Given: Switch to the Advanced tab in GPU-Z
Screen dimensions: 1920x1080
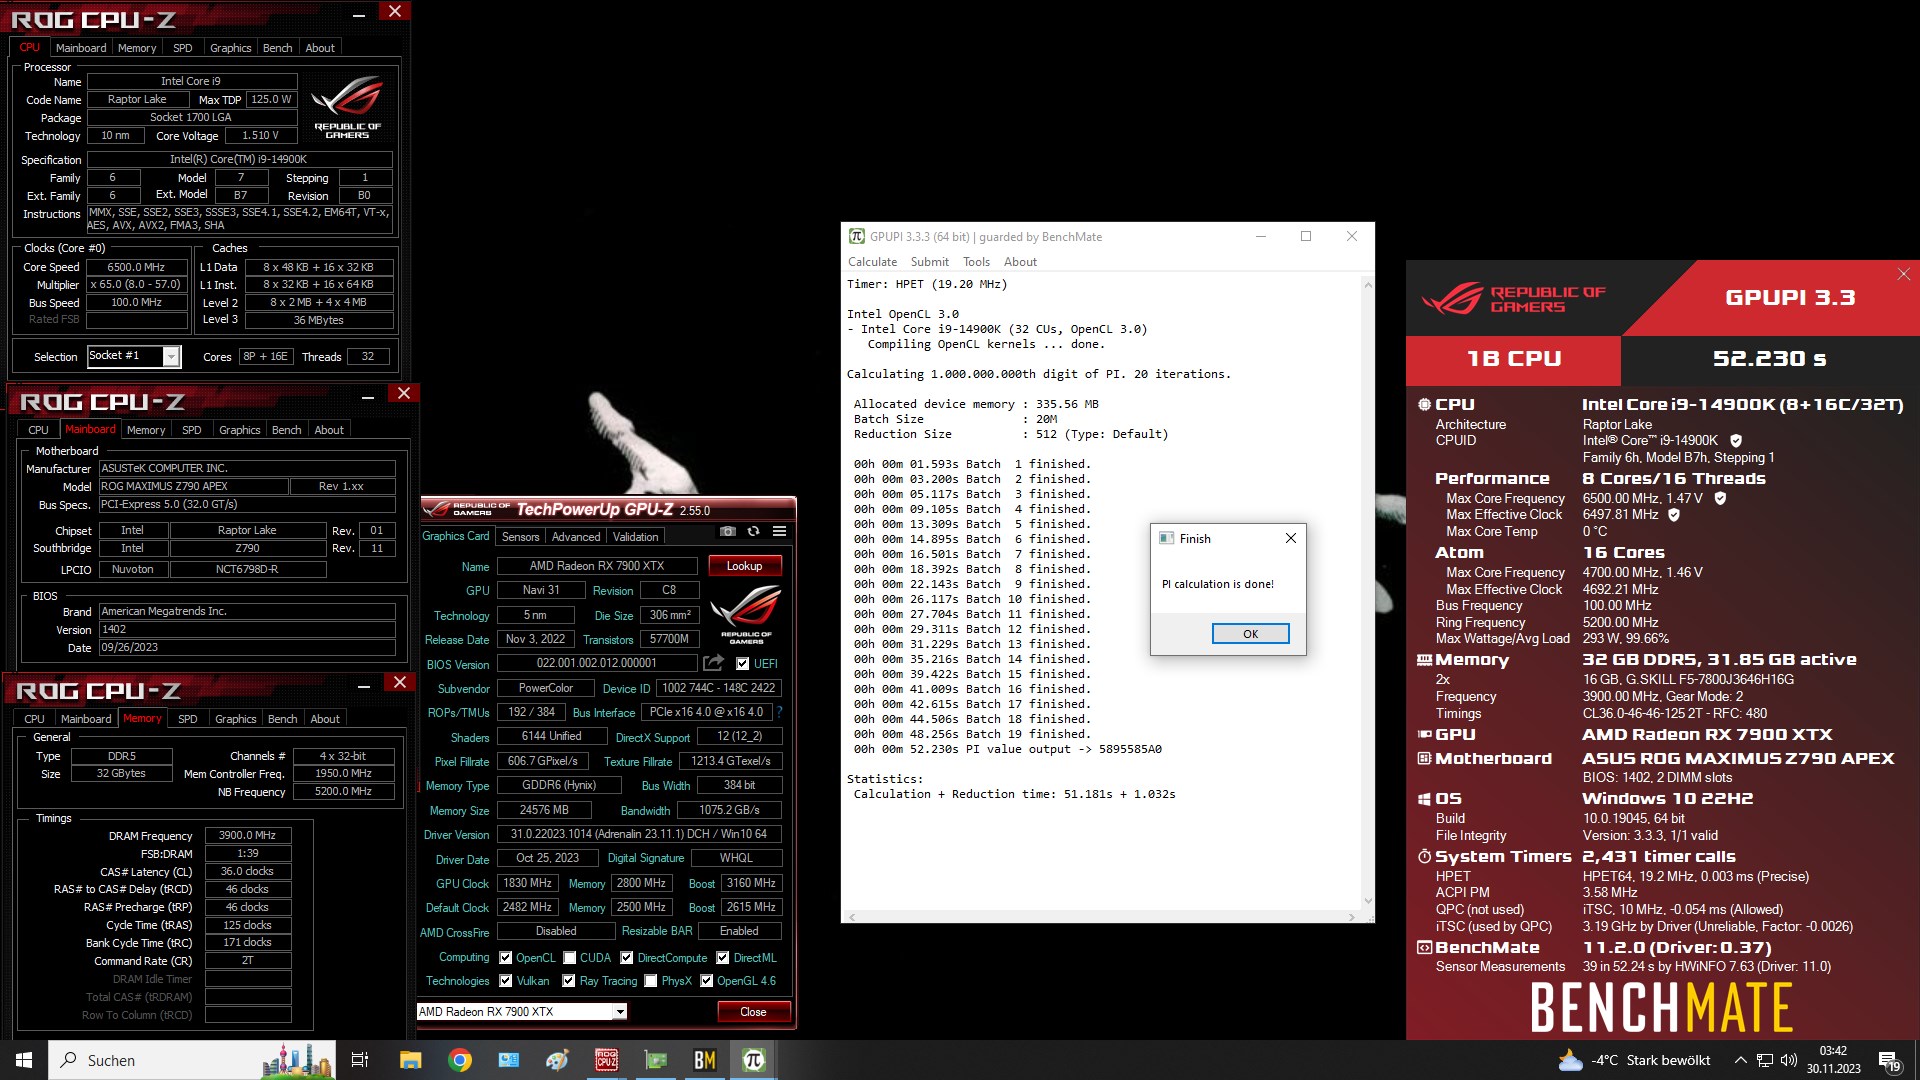Looking at the screenshot, I should (576, 537).
